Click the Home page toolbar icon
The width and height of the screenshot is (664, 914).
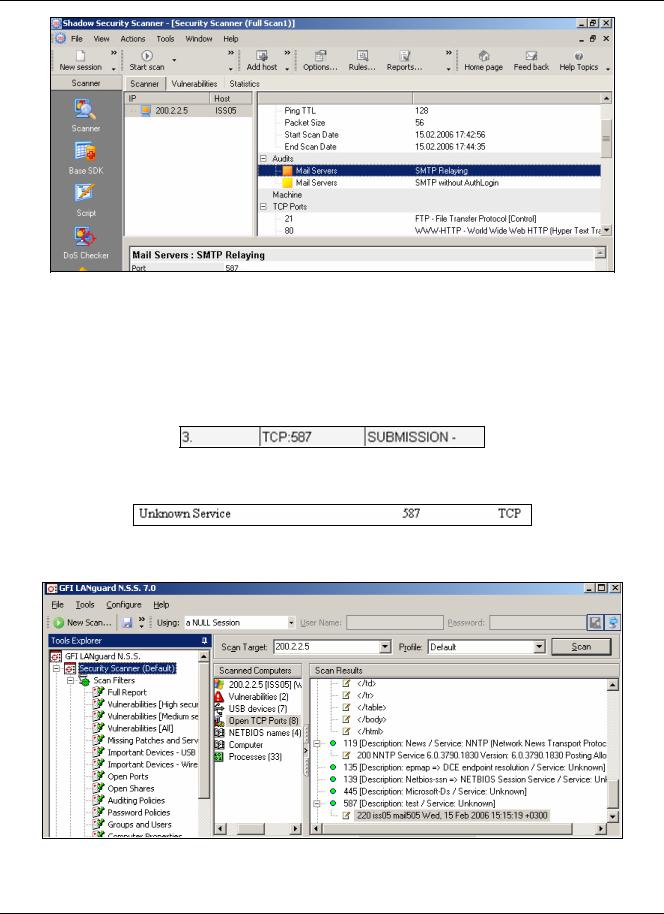[483, 55]
